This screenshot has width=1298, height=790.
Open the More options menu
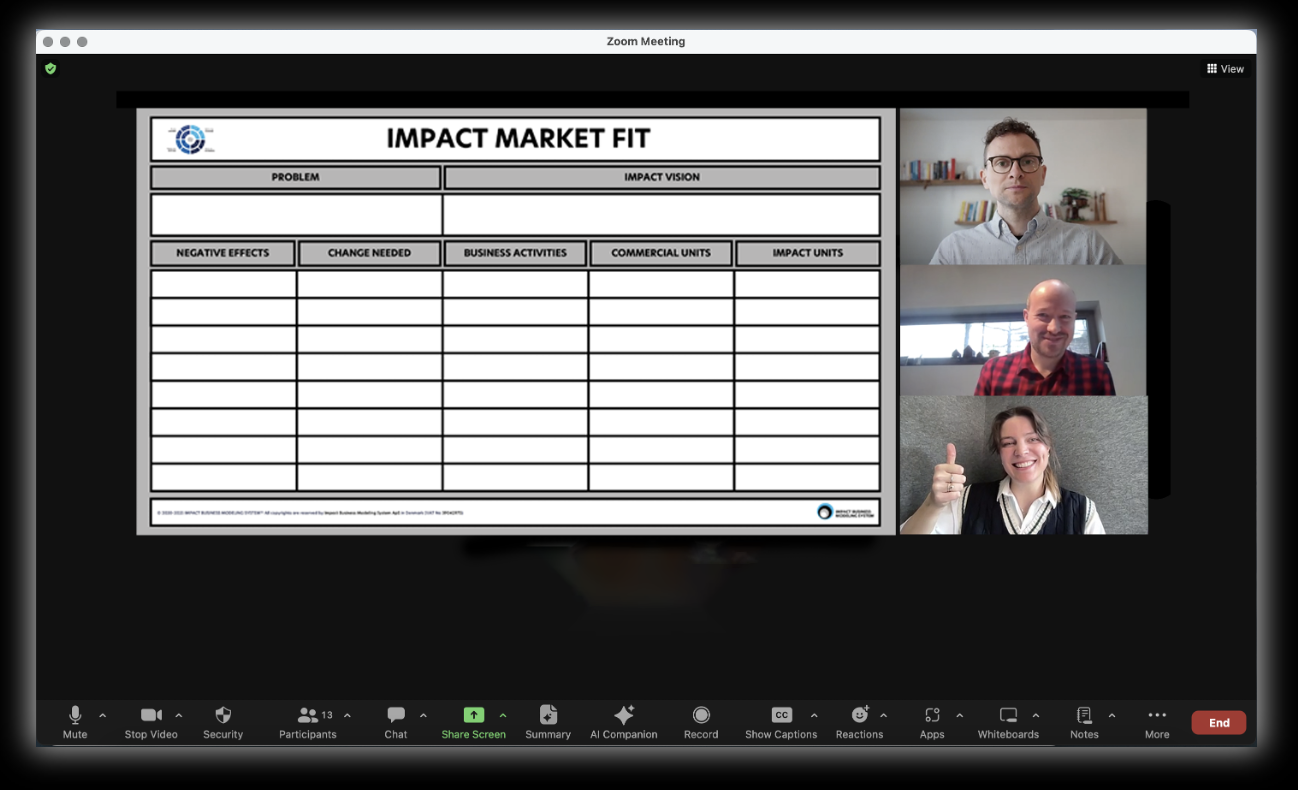[1157, 722]
